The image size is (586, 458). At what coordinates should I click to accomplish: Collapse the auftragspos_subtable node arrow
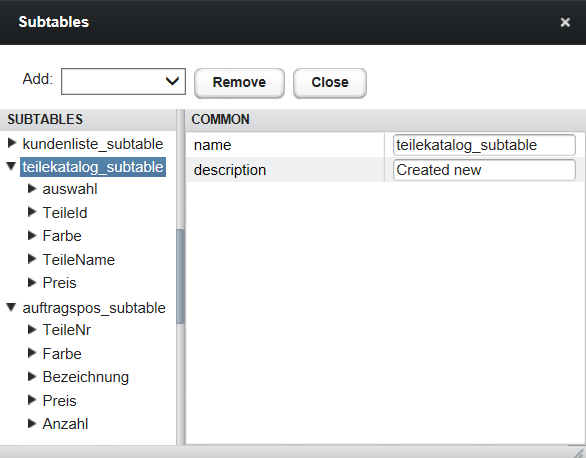coord(12,307)
